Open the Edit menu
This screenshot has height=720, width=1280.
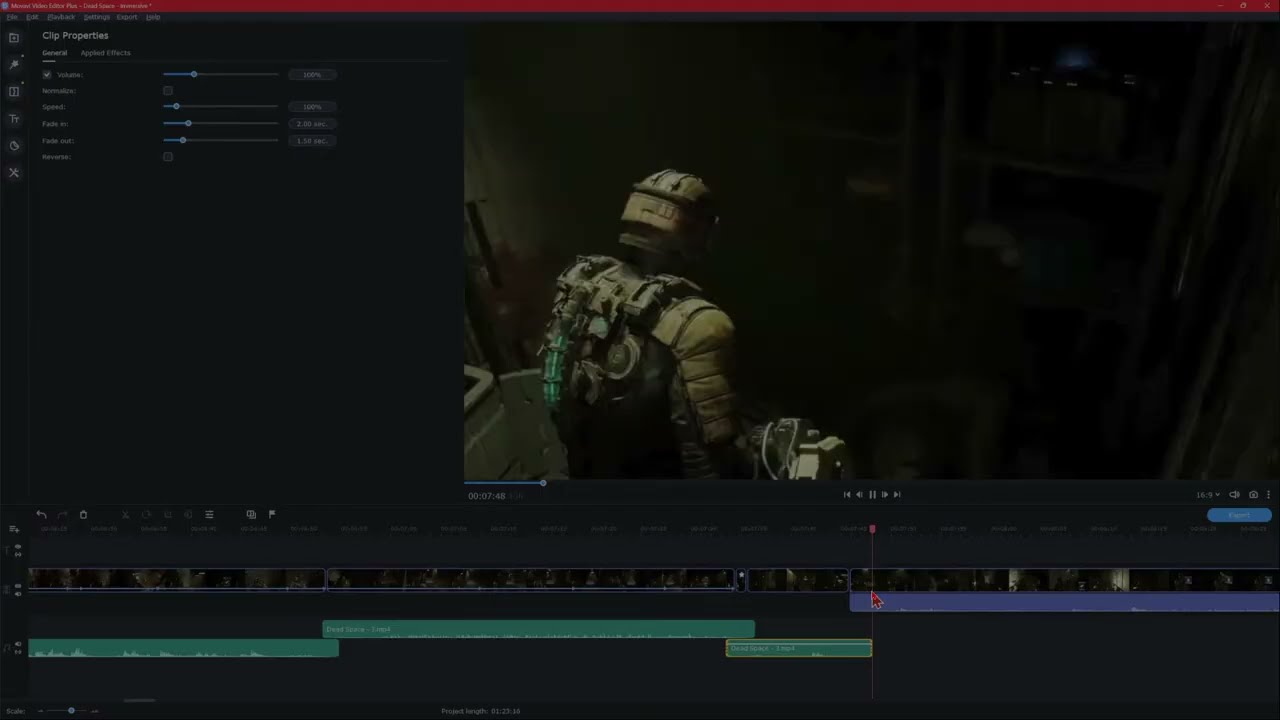coord(33,17)
